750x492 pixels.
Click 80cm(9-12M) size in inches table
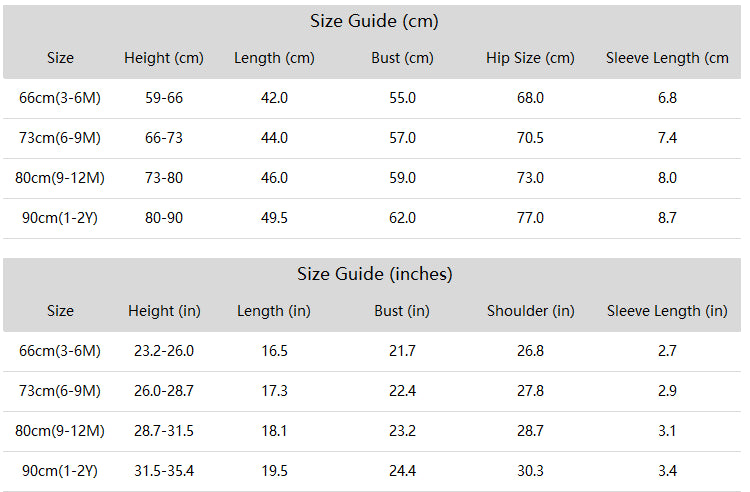[60, 431]
